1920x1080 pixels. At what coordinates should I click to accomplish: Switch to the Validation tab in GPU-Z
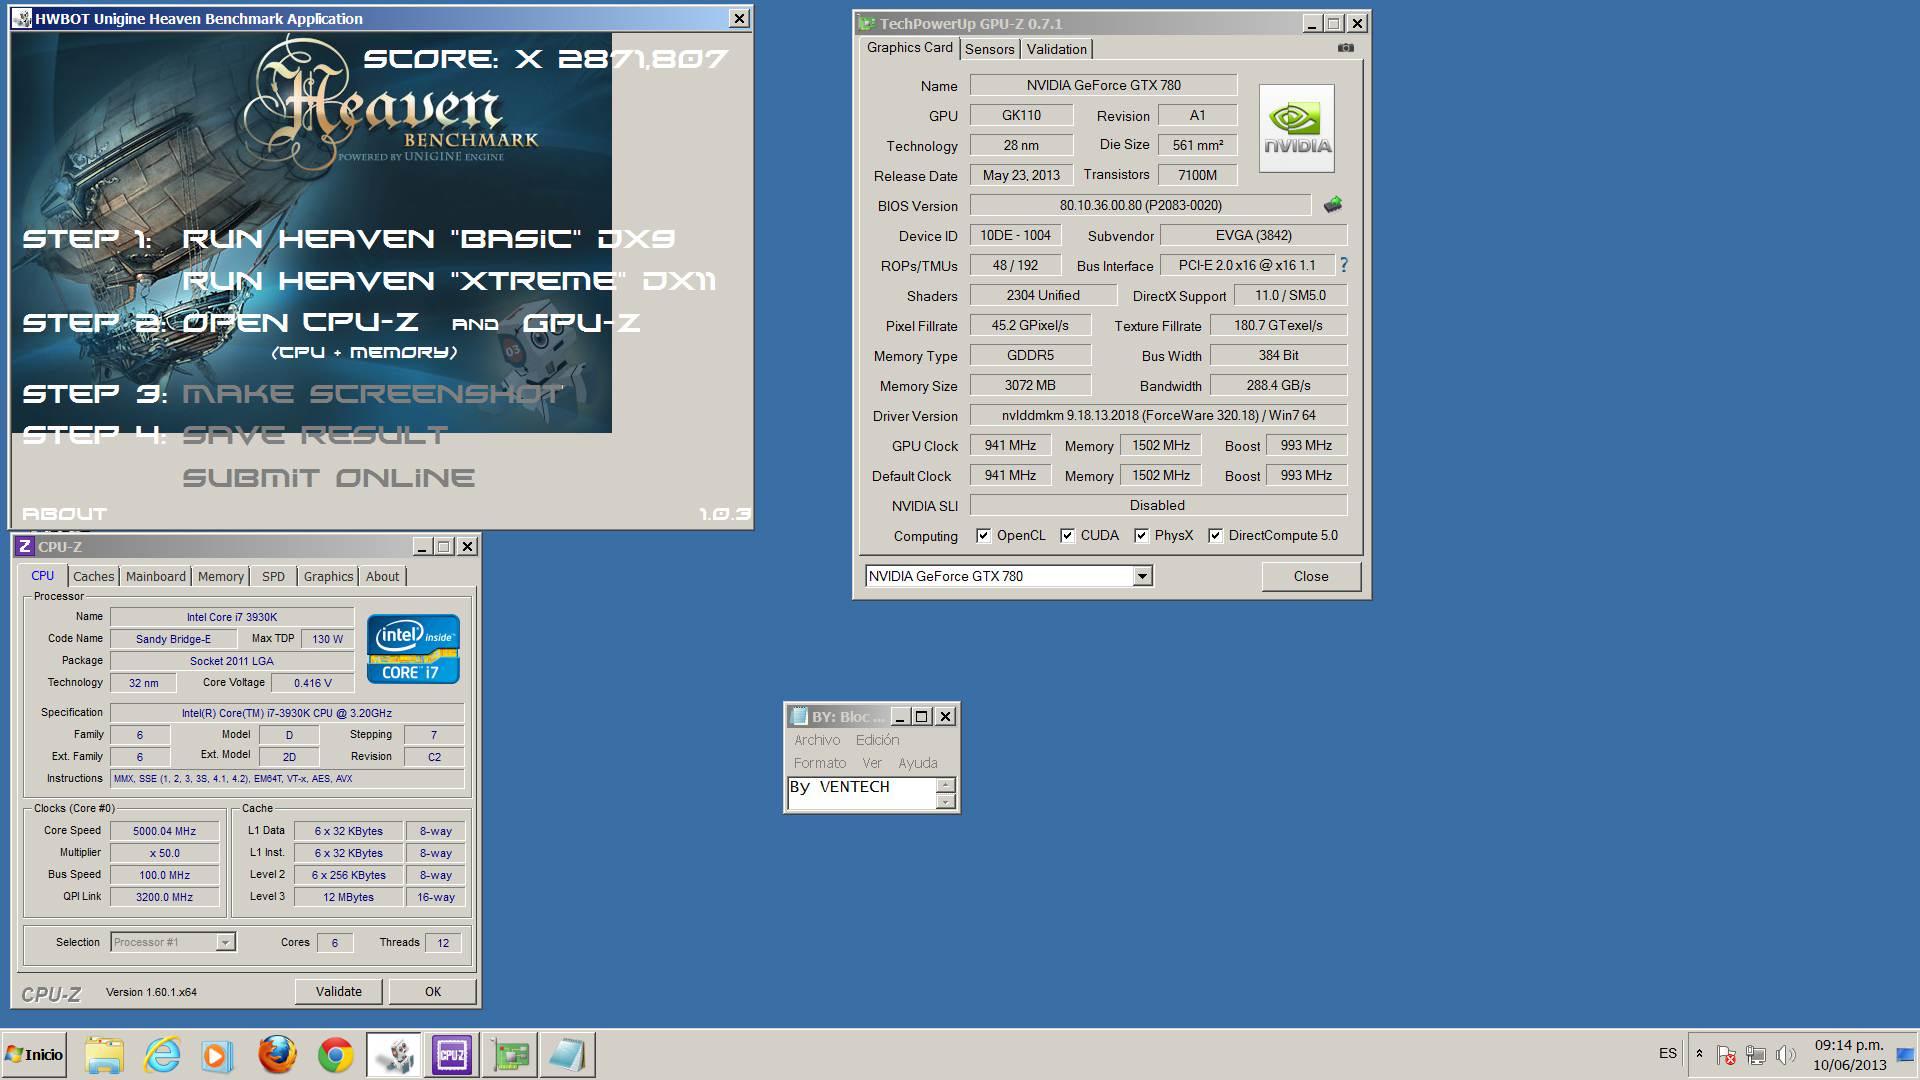[x=1057, y=49]
